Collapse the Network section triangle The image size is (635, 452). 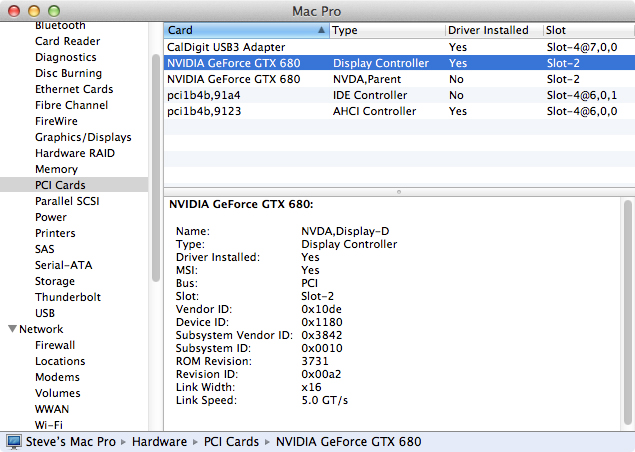[13, 328]
